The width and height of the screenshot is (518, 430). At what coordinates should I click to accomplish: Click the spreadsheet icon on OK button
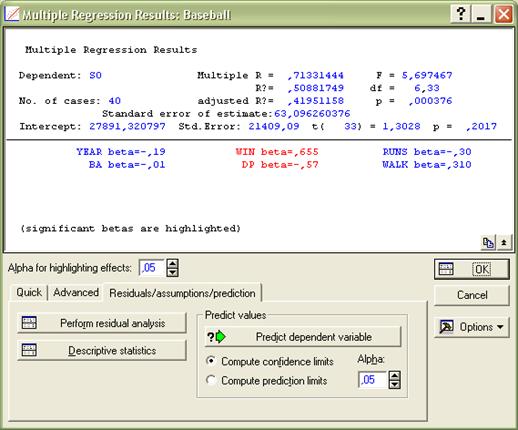point(446,269)
